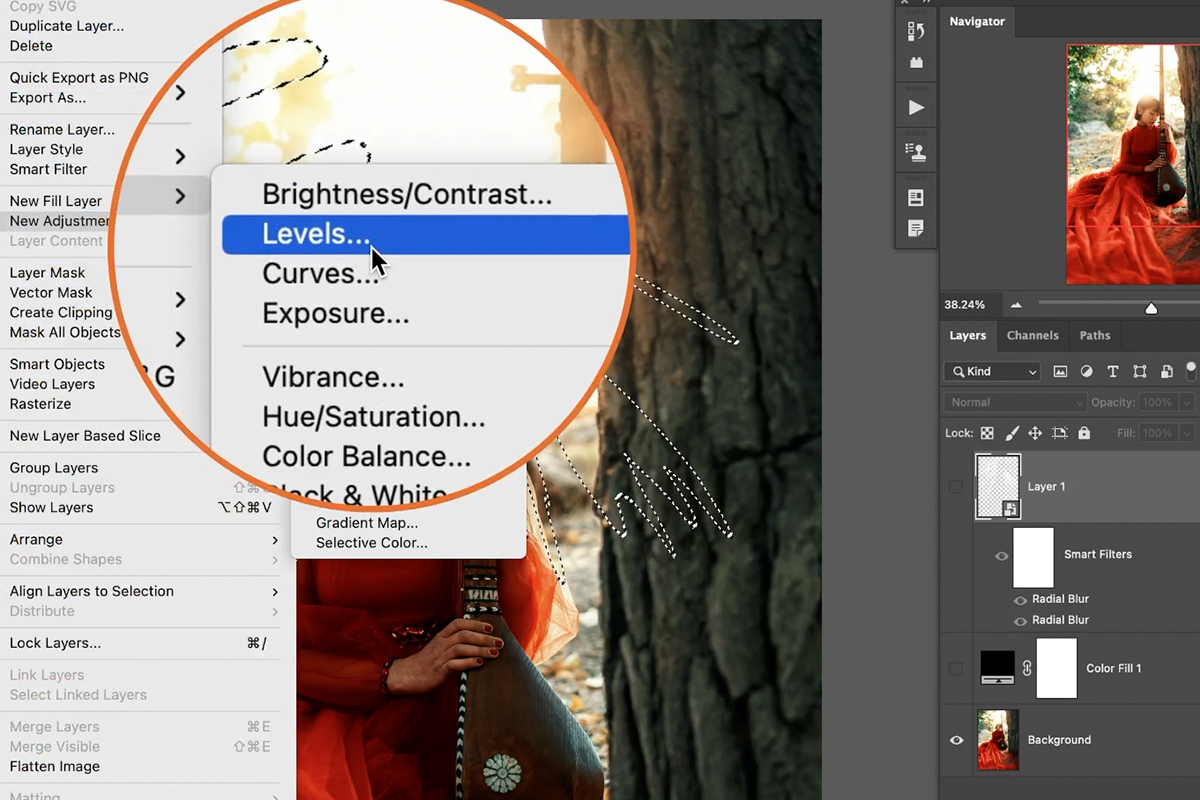Filter adjustment layers using the half-circle icon

1086,371
